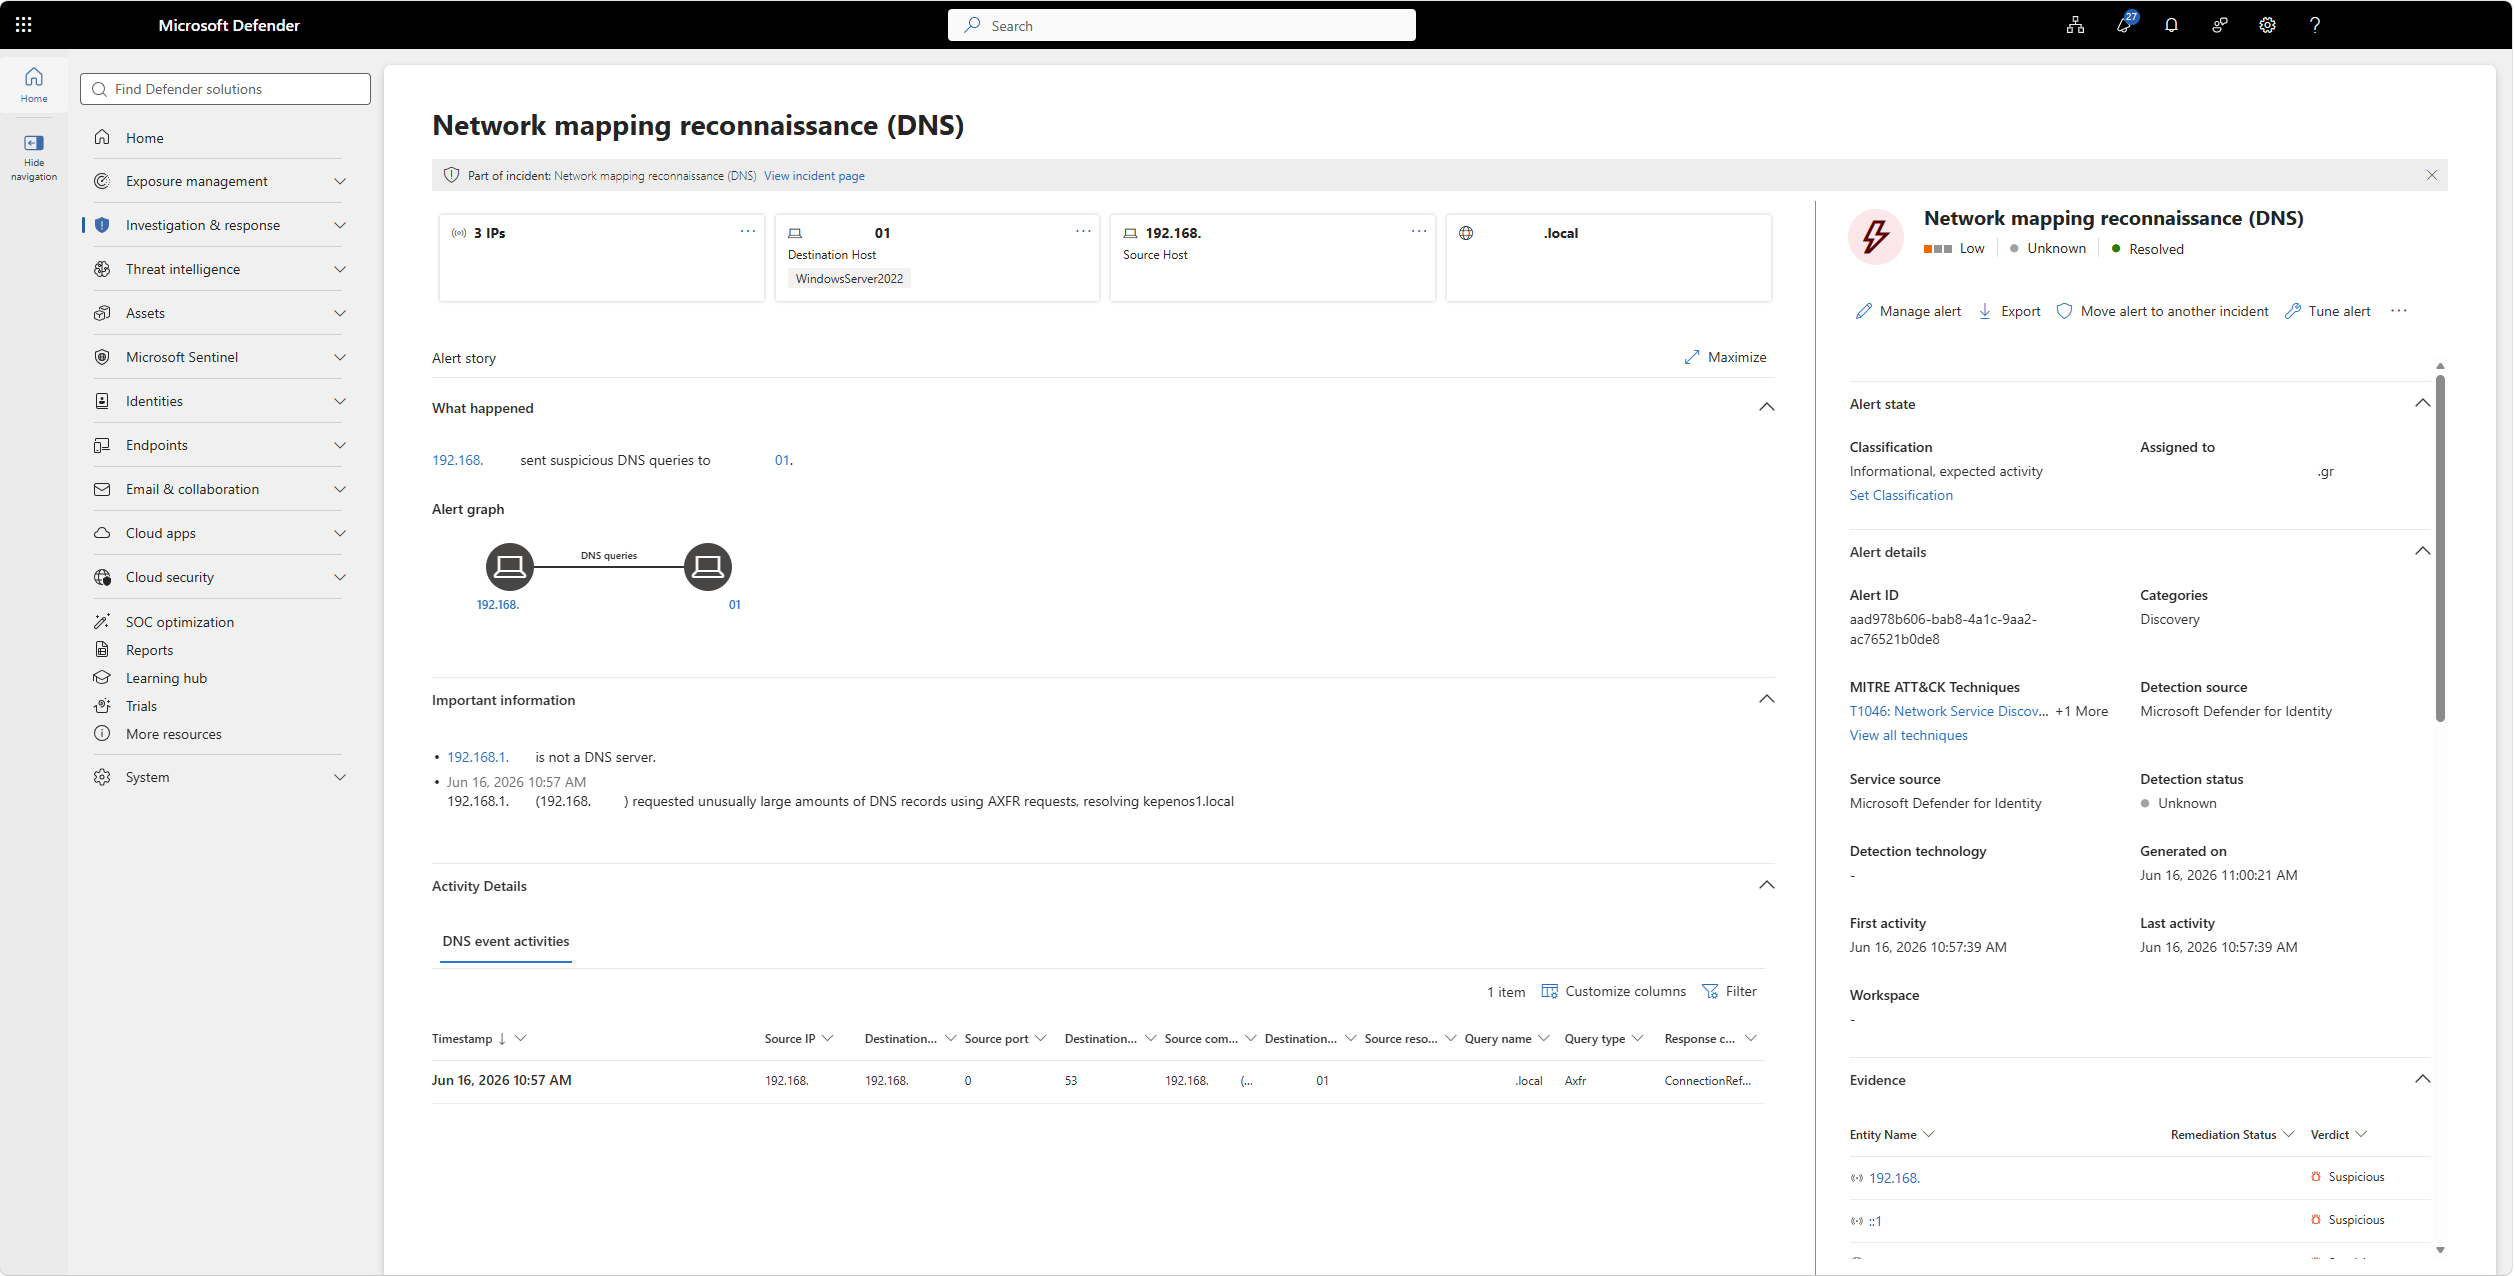Expand Exposure management menu
The height and width of the screenshot is (1276, 2515).
coord(340,181)
